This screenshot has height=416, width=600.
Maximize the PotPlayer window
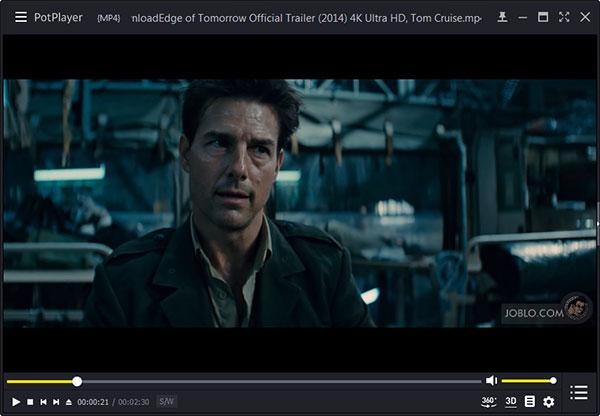point(543,17)
